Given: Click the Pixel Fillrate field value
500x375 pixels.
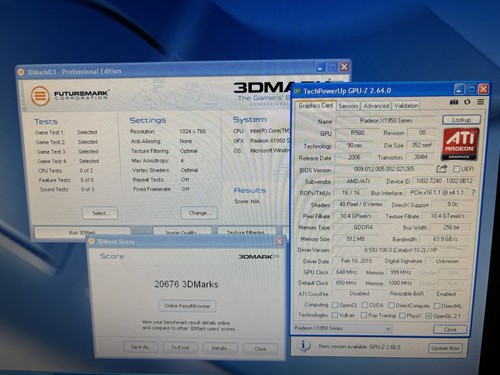Looking at the screenshot, I should click(x=355, y=216).
